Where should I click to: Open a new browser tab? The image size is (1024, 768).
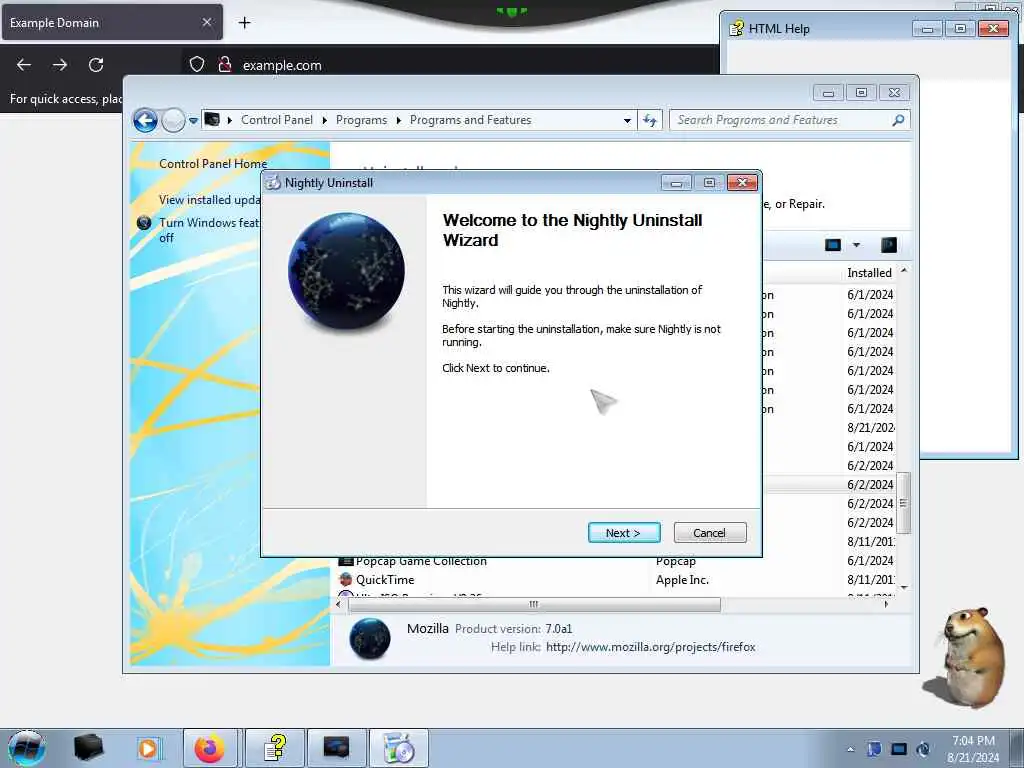[244, 23]
